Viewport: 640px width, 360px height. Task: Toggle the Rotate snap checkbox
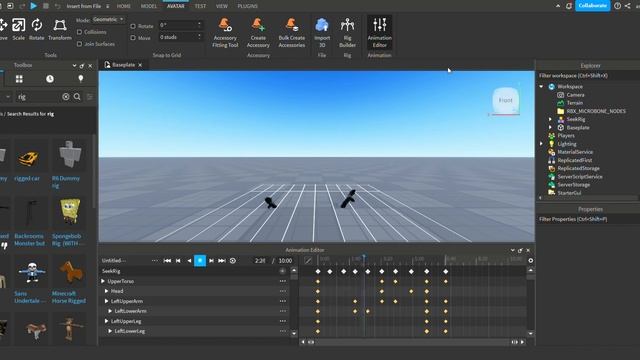pos(133,26)
